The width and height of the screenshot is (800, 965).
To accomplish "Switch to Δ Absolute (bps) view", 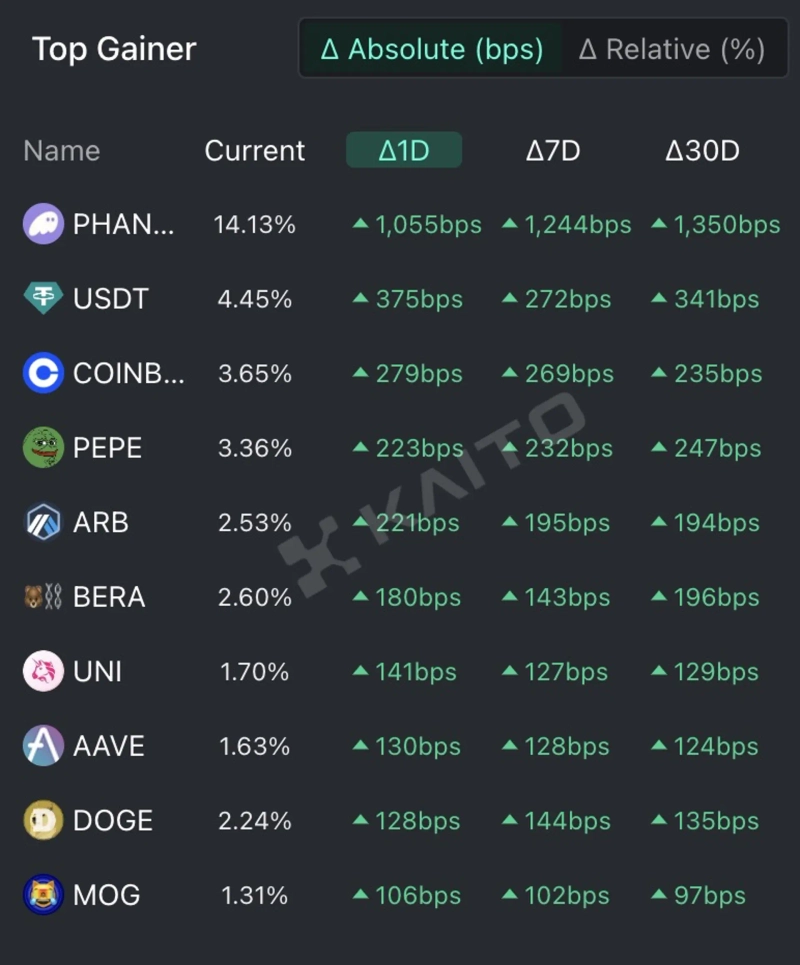I will [432, 49].
